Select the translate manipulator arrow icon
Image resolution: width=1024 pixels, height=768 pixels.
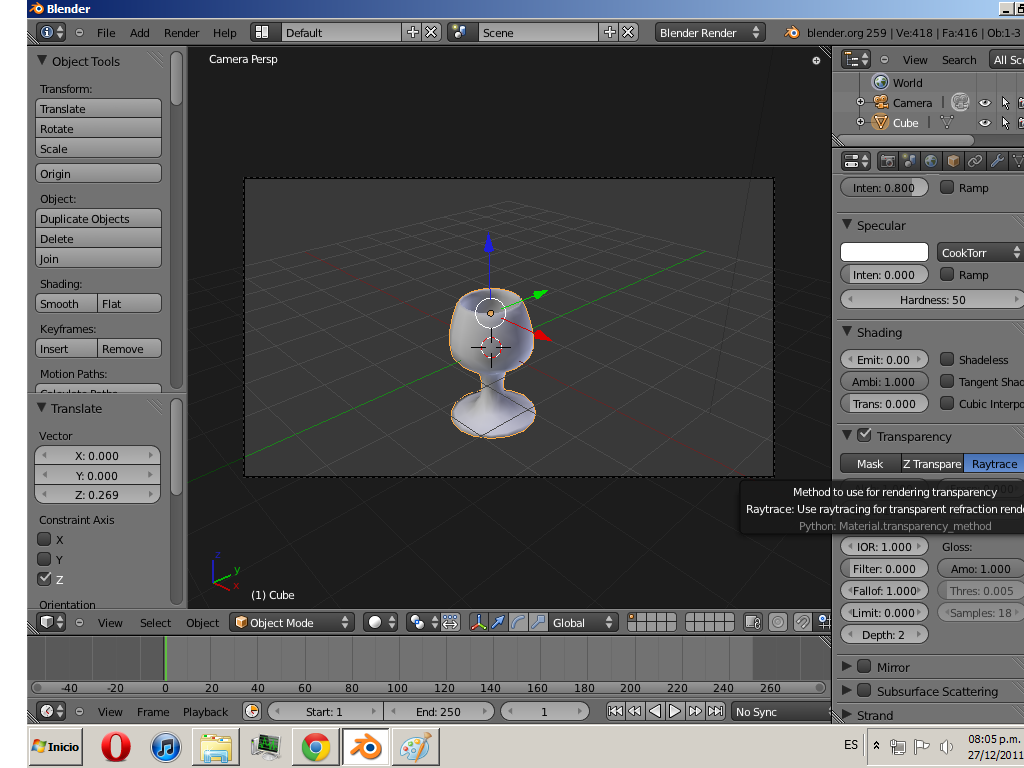(498, 622)
